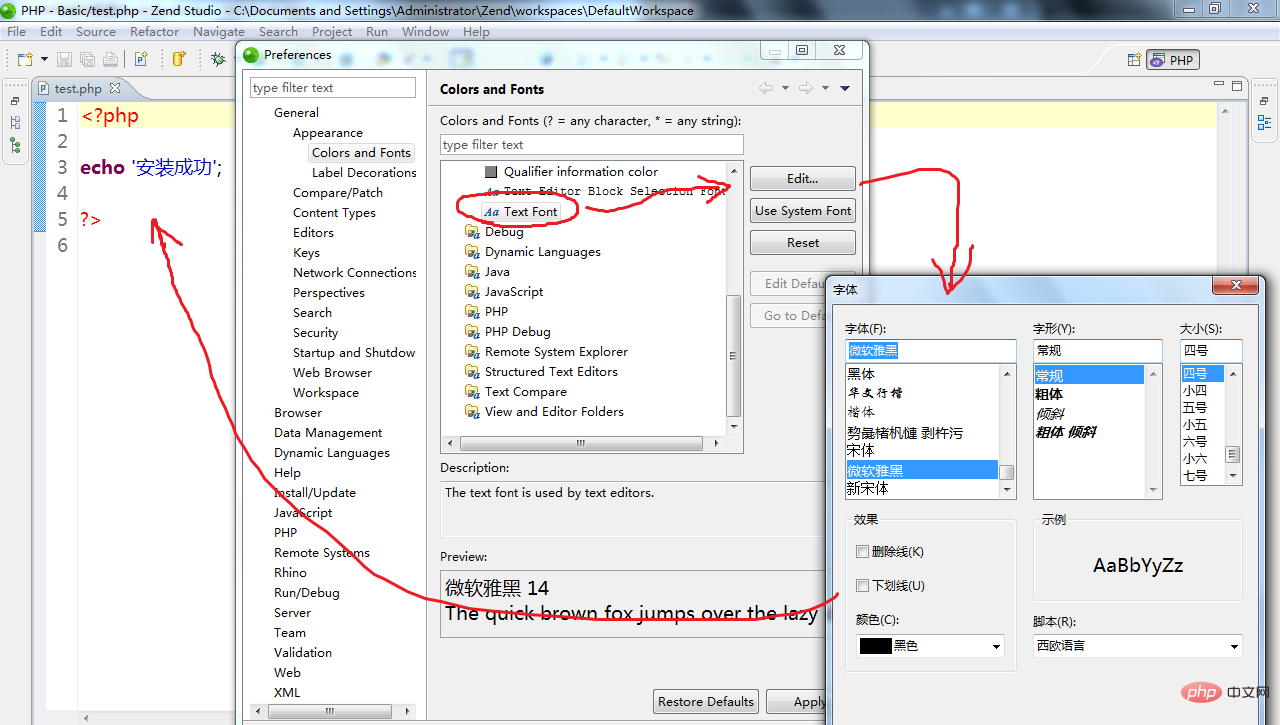Click the New PHP File toolbar icon

pos(141,59)
